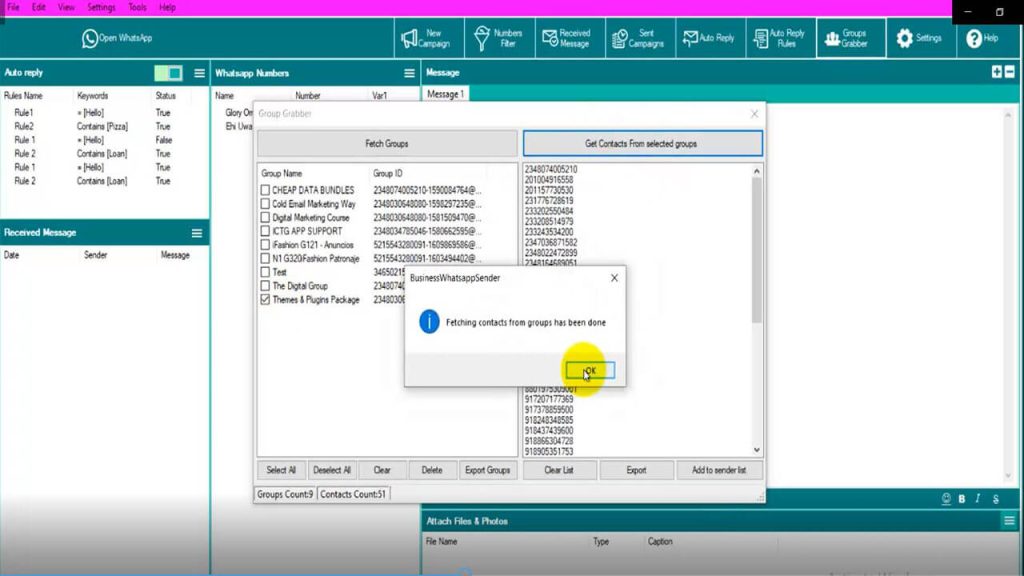
Task: Click the Open WhatsApp button
Action: [117, 38]
